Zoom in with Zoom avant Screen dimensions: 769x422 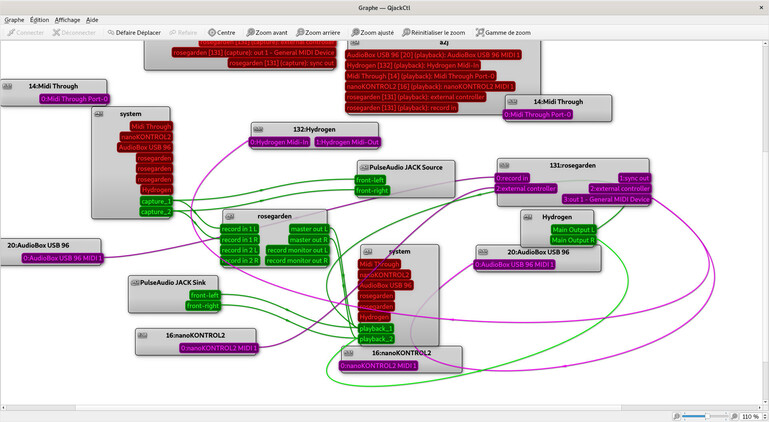pos(267,32)
